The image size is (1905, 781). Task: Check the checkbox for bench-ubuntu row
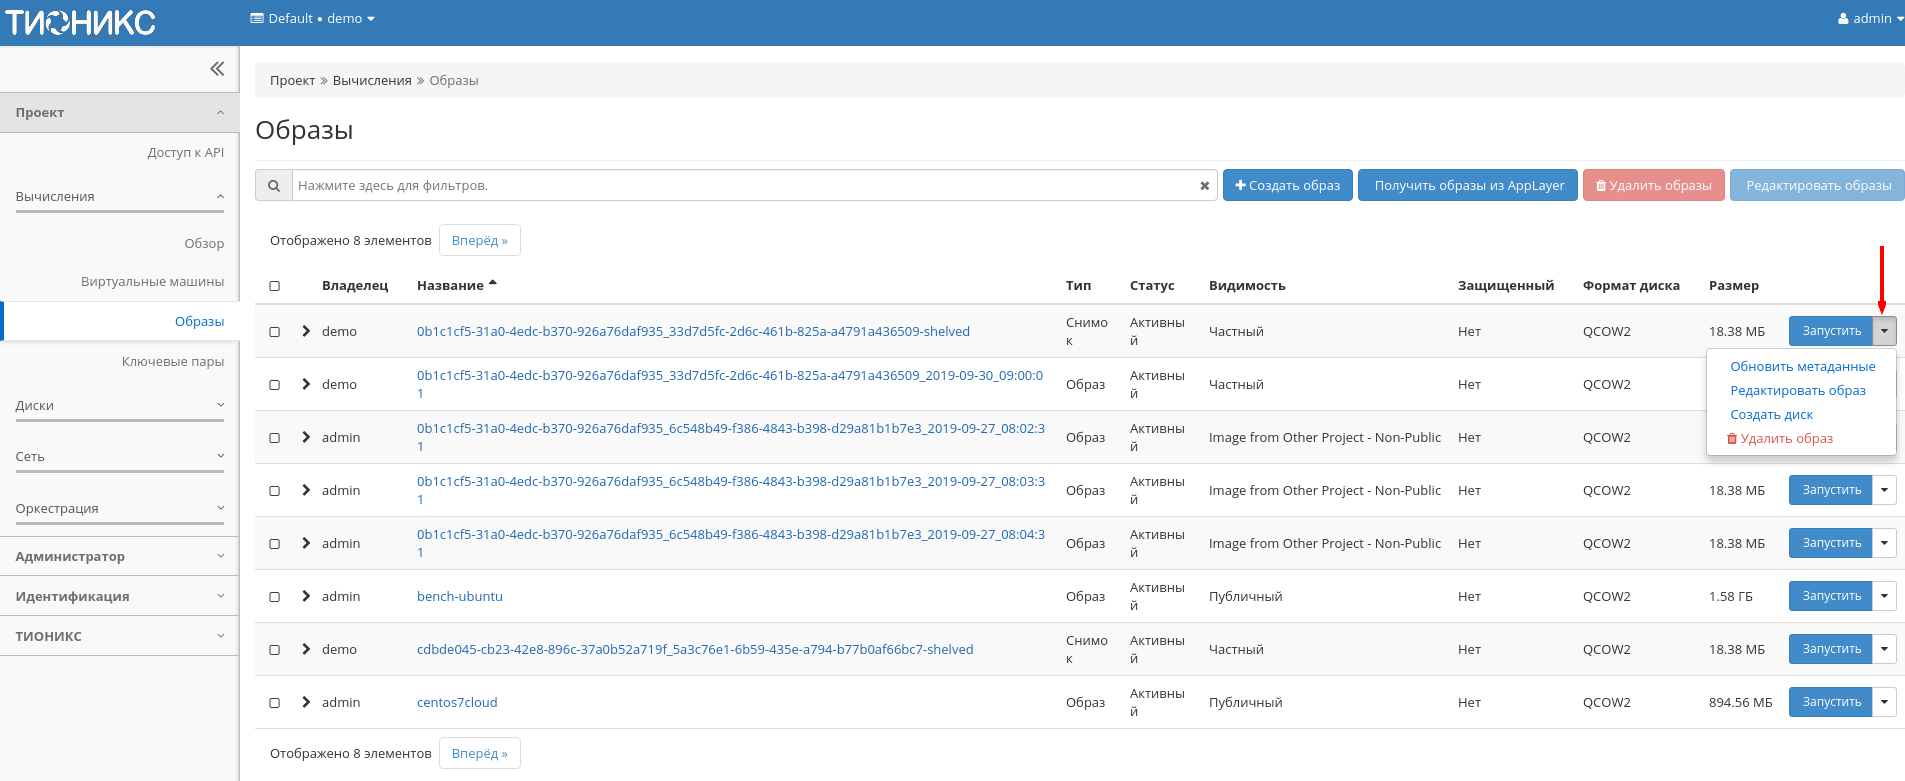[275, 597]
